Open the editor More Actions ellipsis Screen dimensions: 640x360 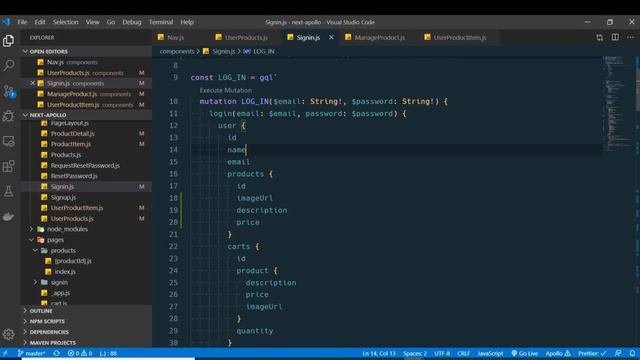(x=631, y=37)
